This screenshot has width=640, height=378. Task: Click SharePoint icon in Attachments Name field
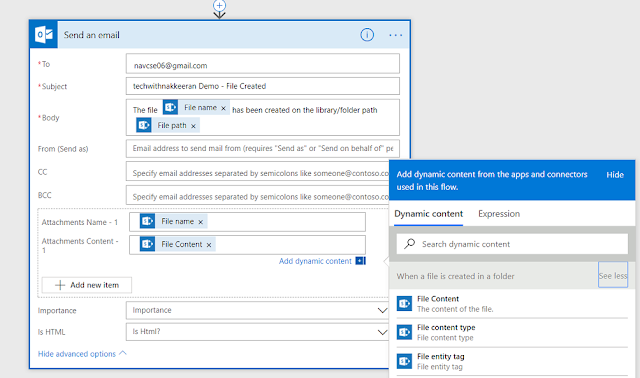[x=147, y=221]
